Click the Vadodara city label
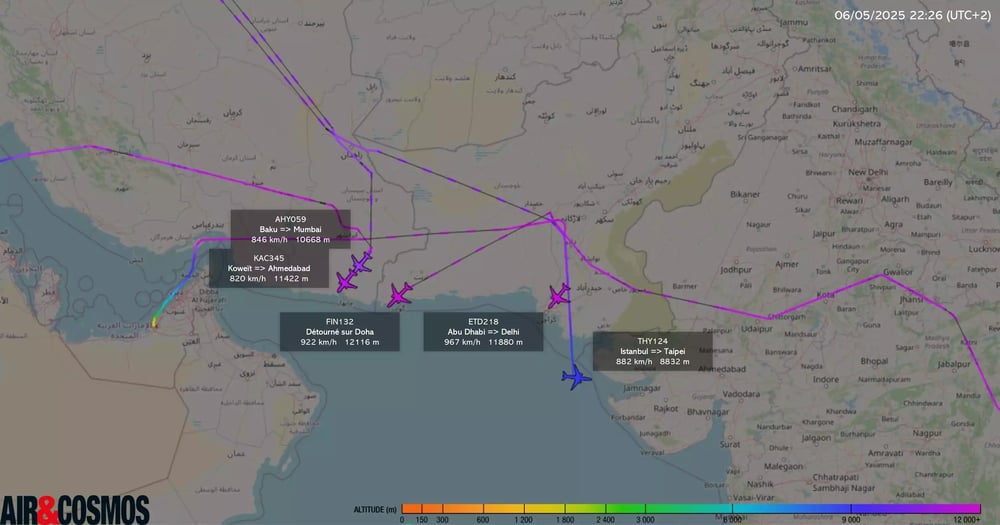 (741, 394)
